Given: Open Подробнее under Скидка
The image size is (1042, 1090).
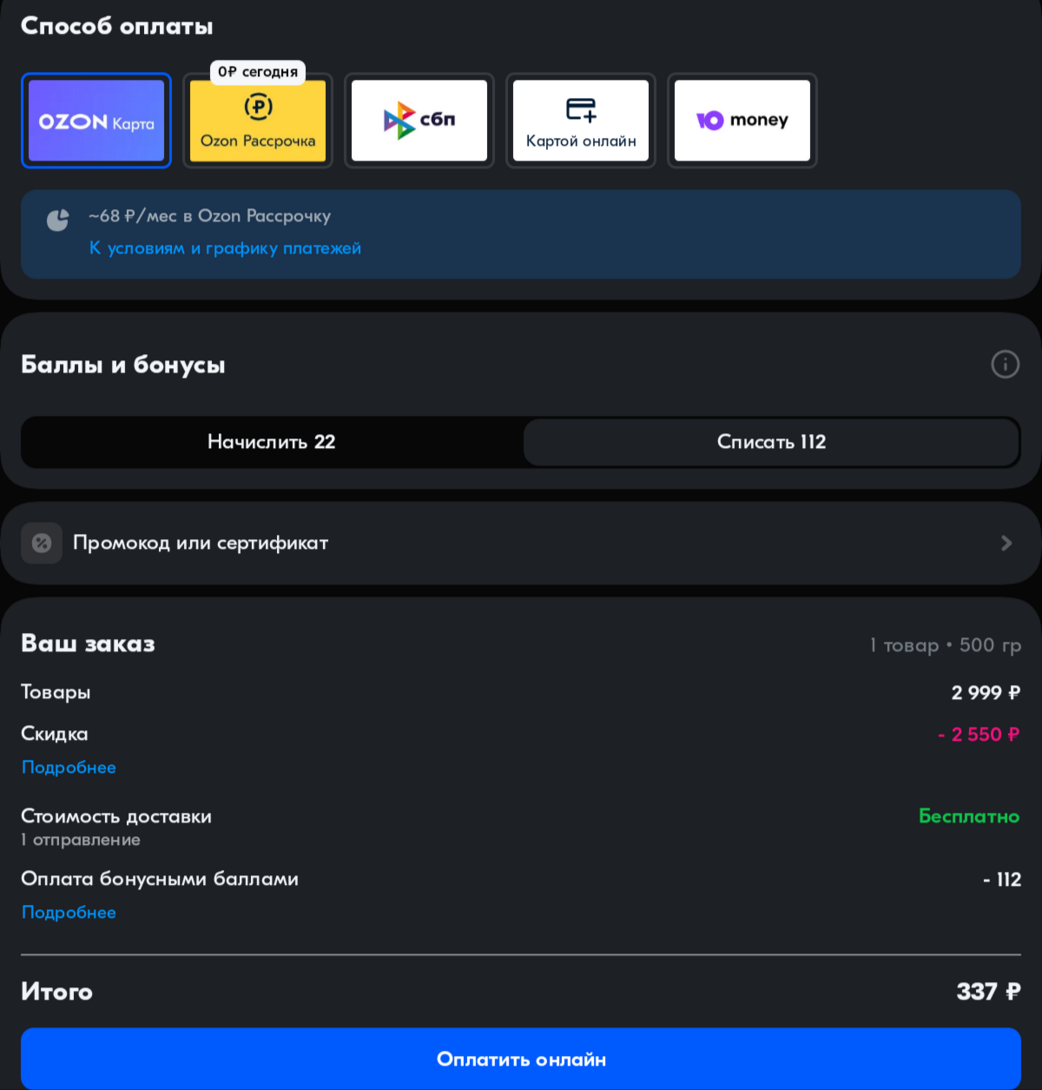Looking at the screenshot, I should pos(69,768).
